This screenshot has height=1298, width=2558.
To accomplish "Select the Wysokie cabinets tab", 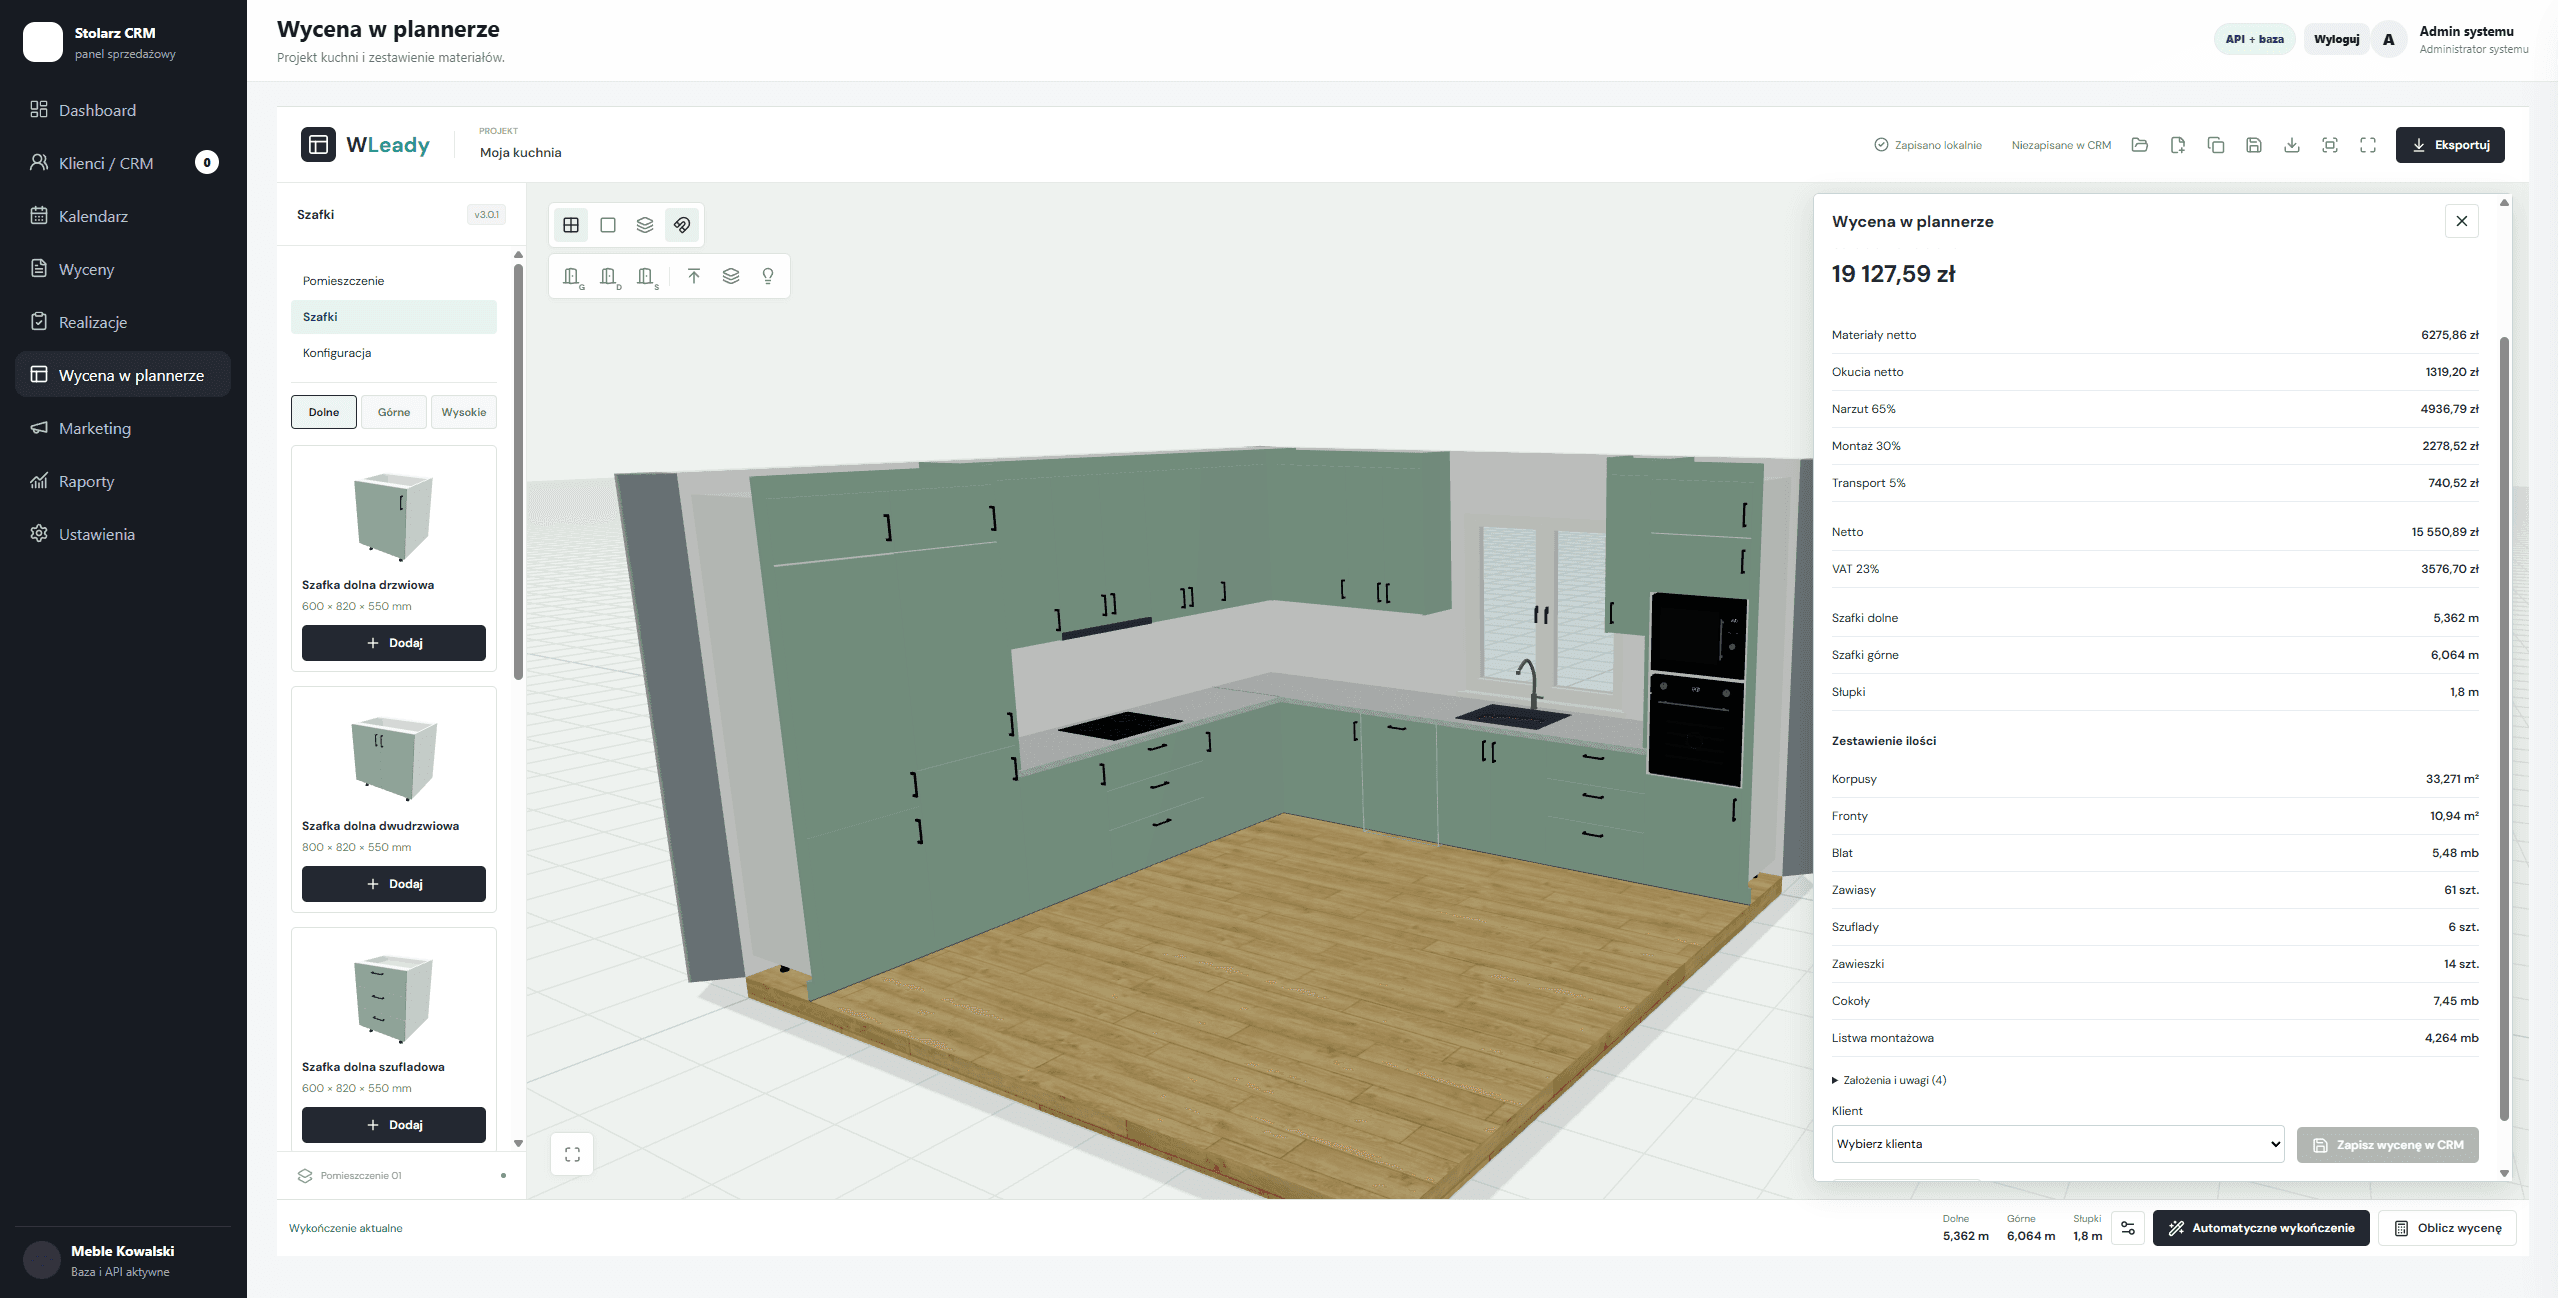I will 464,412.
